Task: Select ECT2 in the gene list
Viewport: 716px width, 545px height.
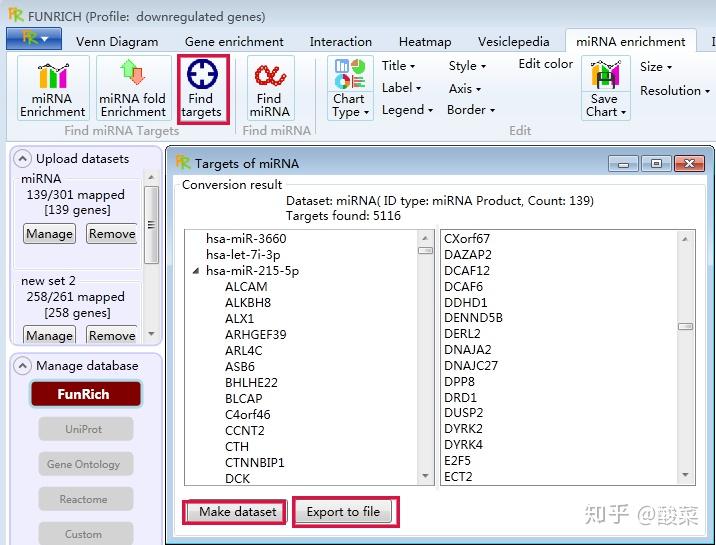Action: click(458, 477)
